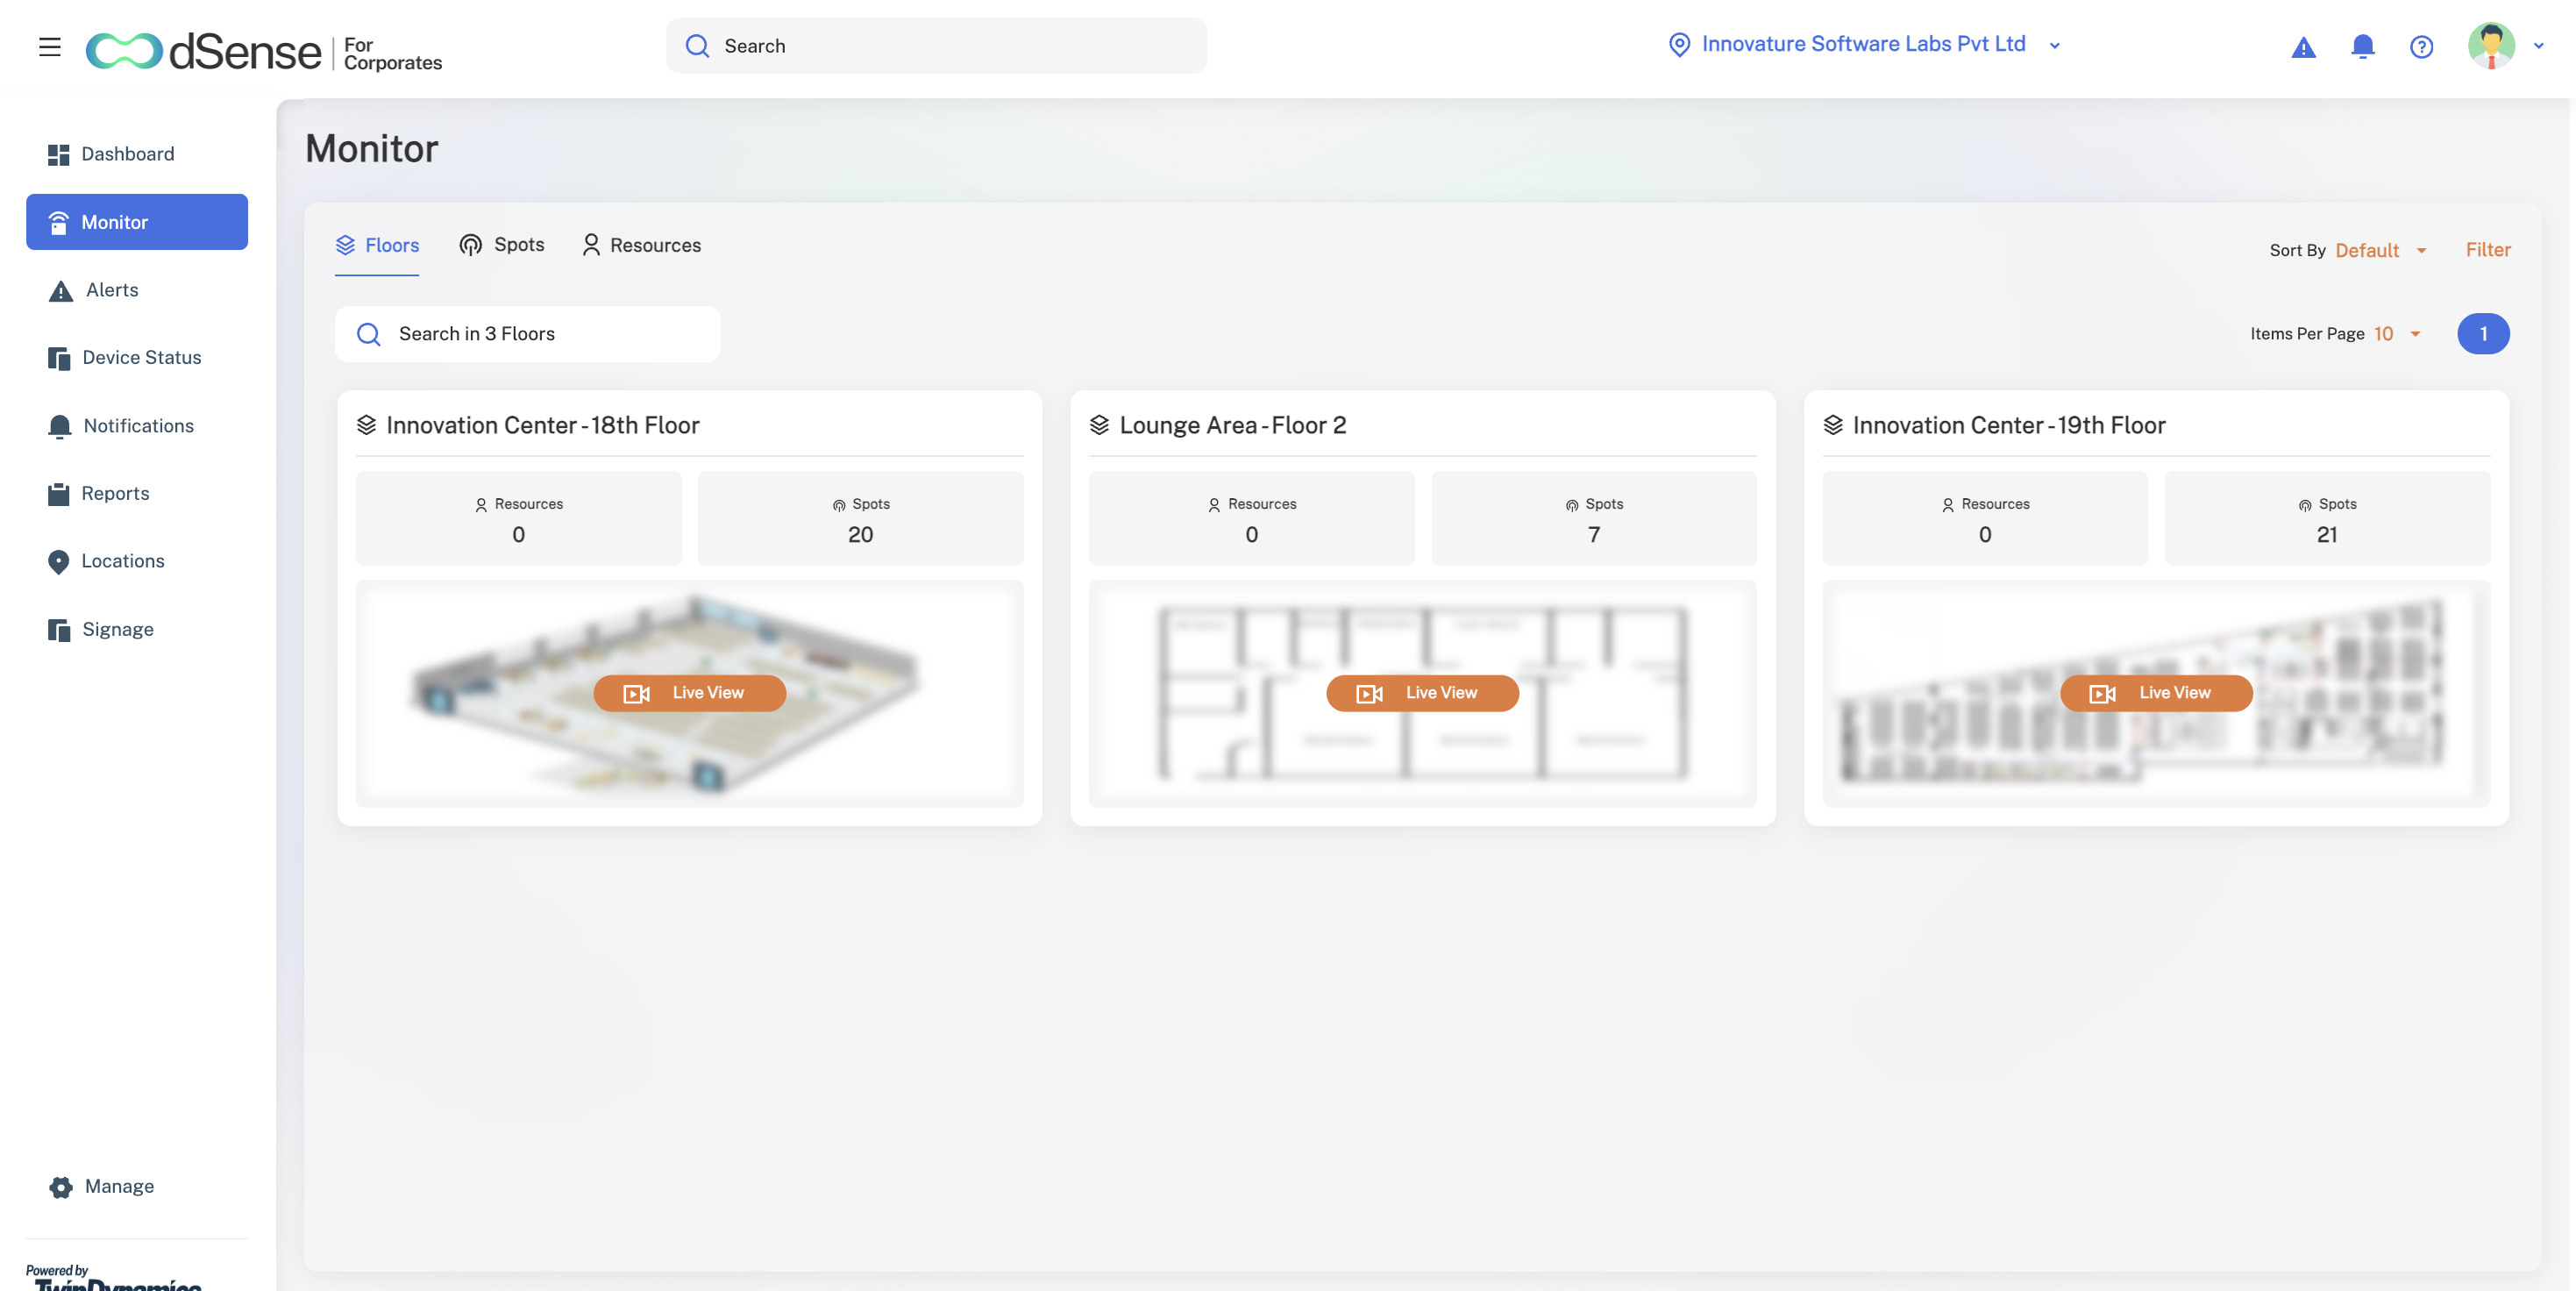The image size is (2576, 1291).
Task: Expand the Innovature Software Labs location dropdown
Action: [x=2054, y=46]
